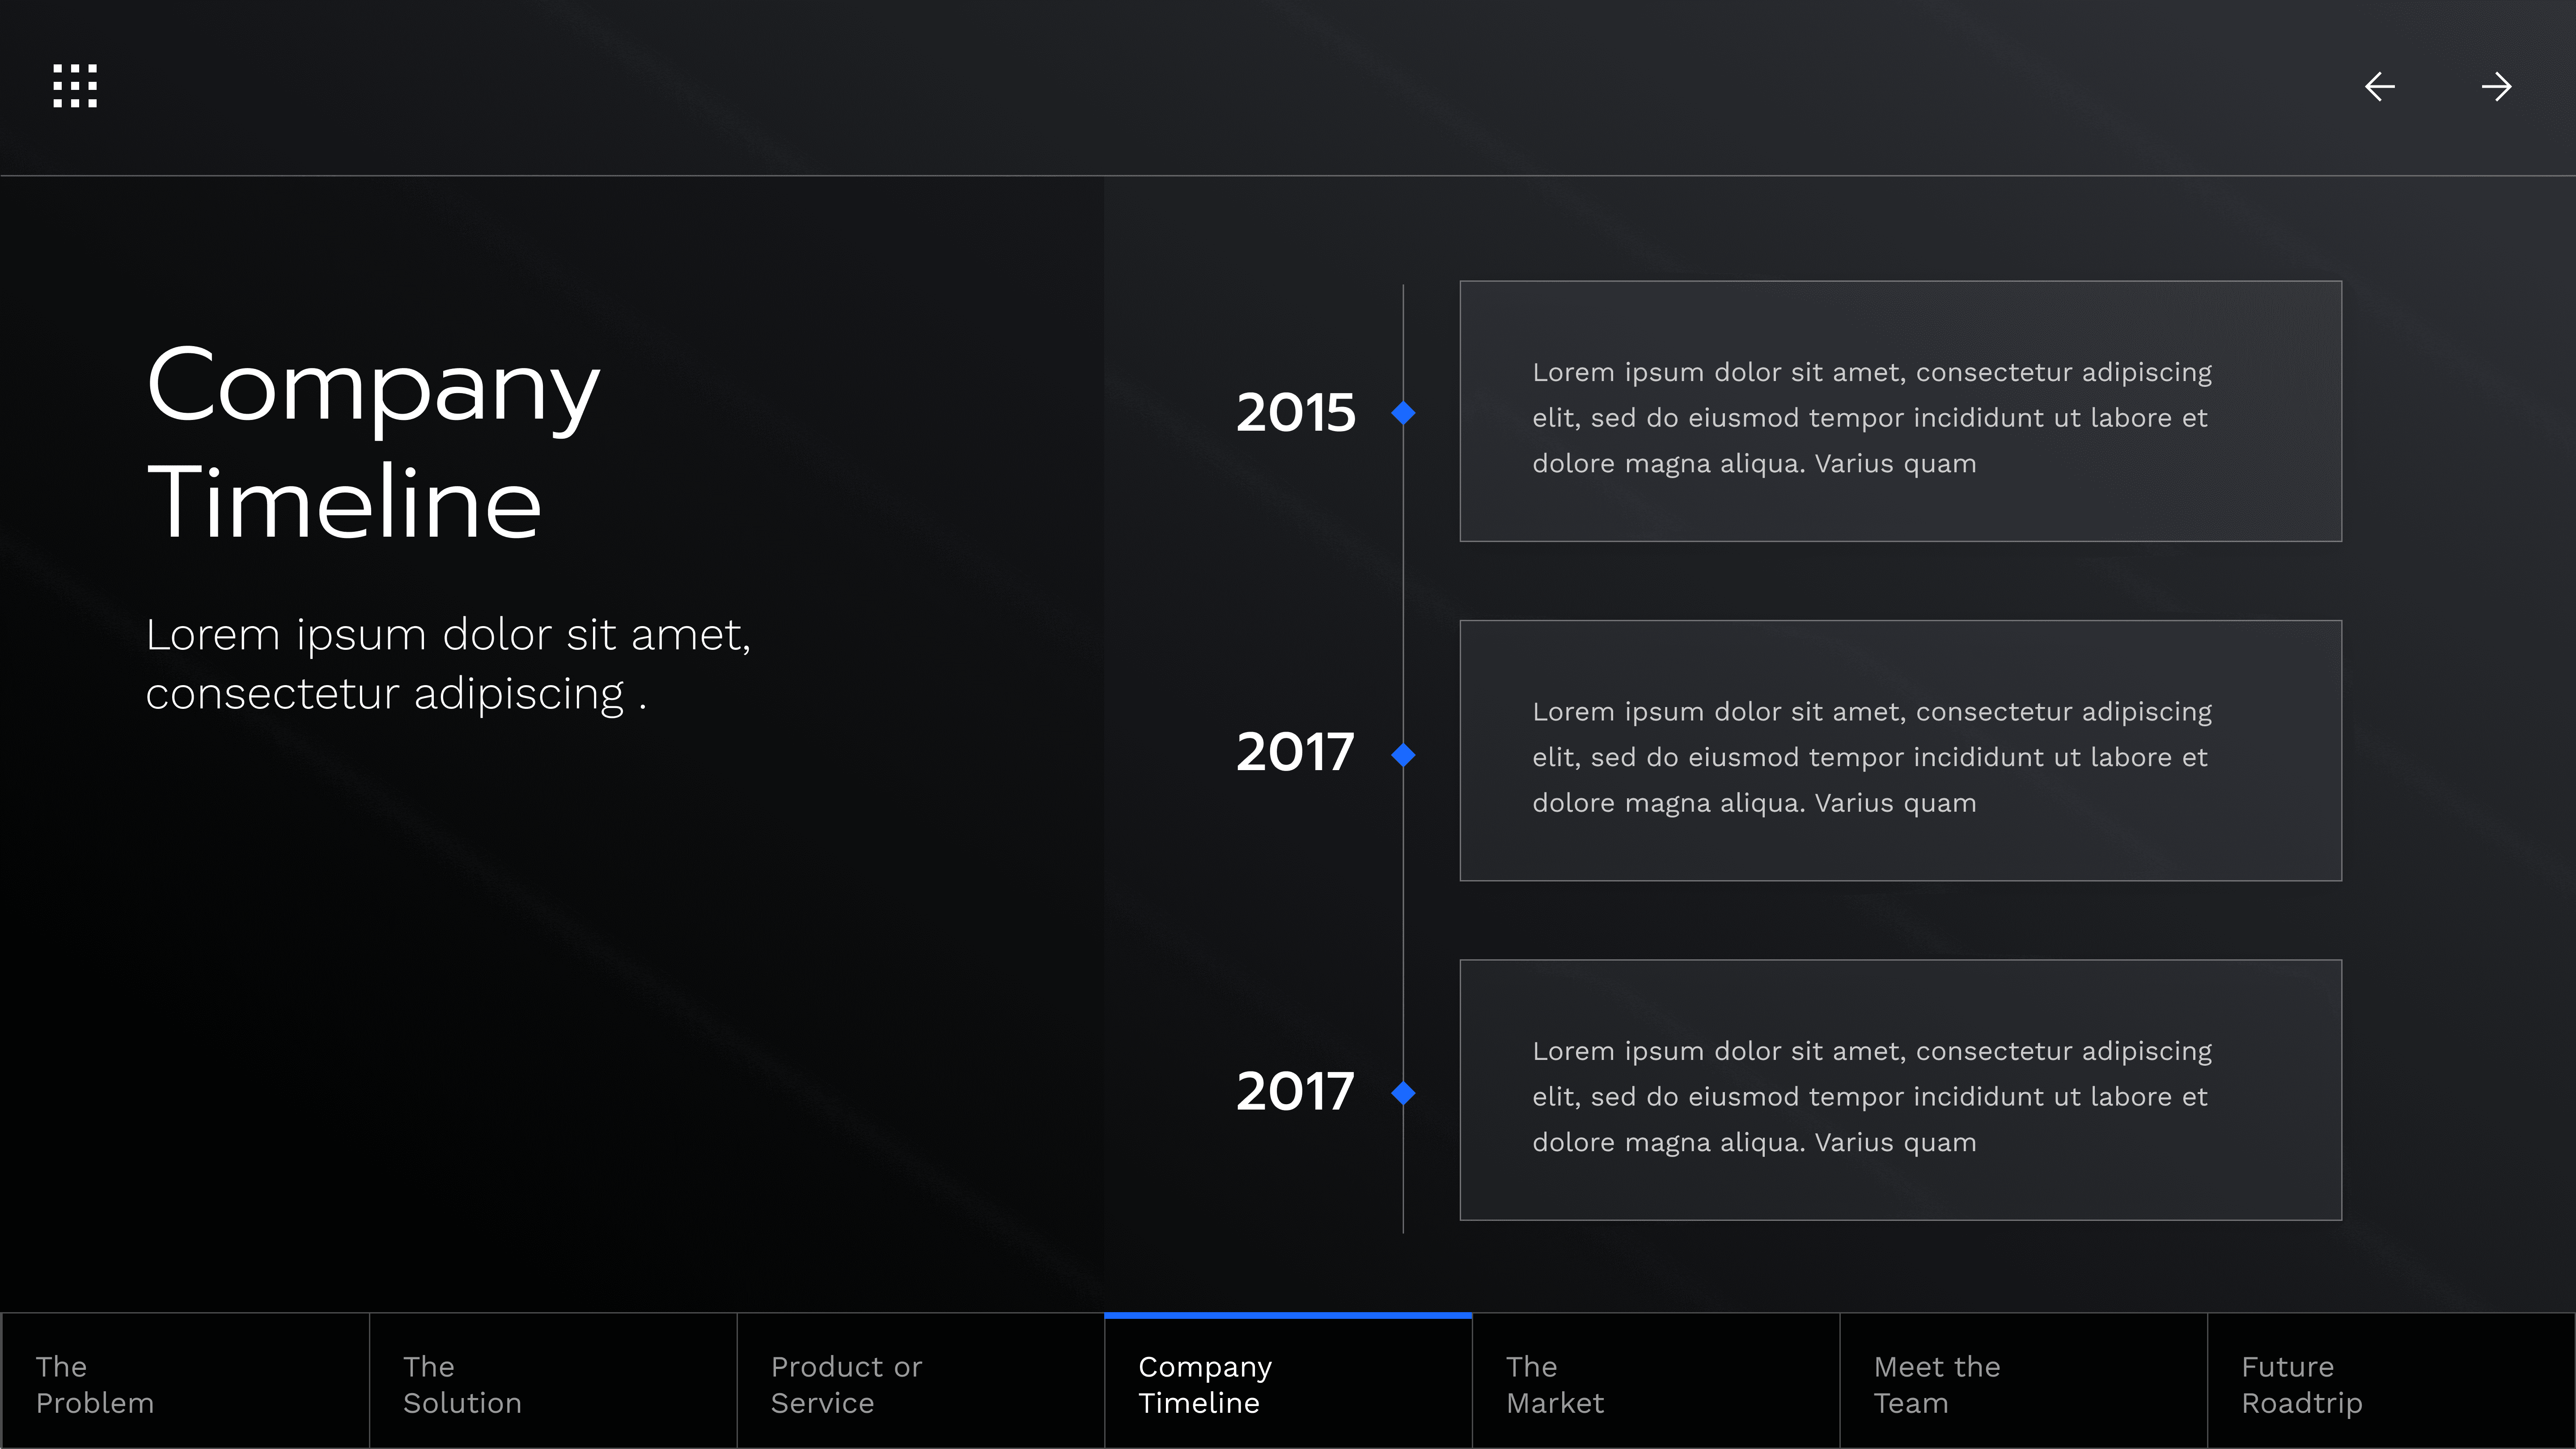Viewport: 2576px width, 1449px height.
Task: Open The Solution tab
Action: (x=553, y=1382)
